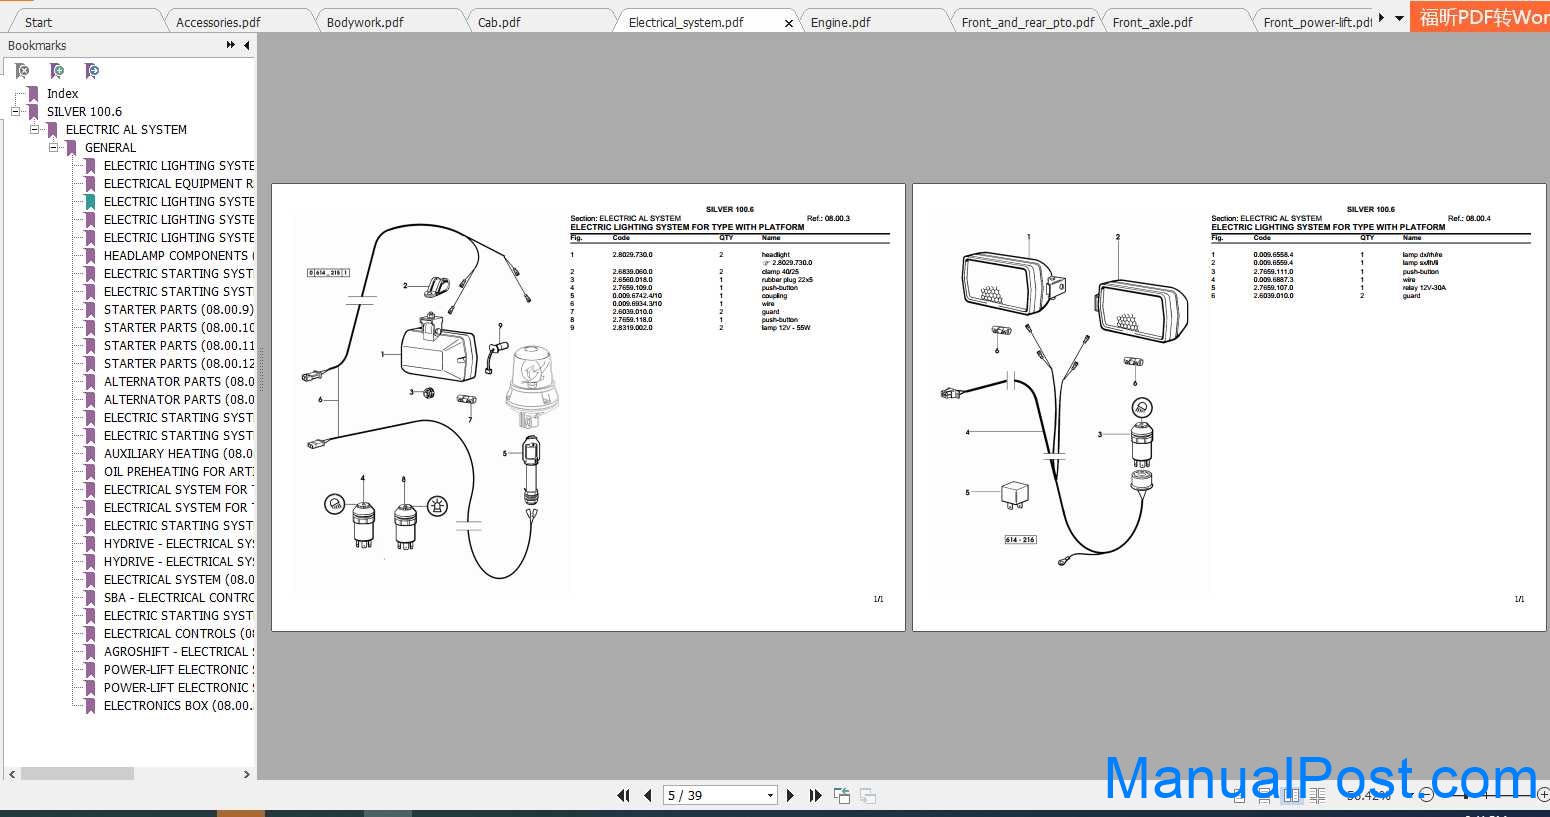Collapse the Bookmarks panel with left triangle

tap(246, 45)
